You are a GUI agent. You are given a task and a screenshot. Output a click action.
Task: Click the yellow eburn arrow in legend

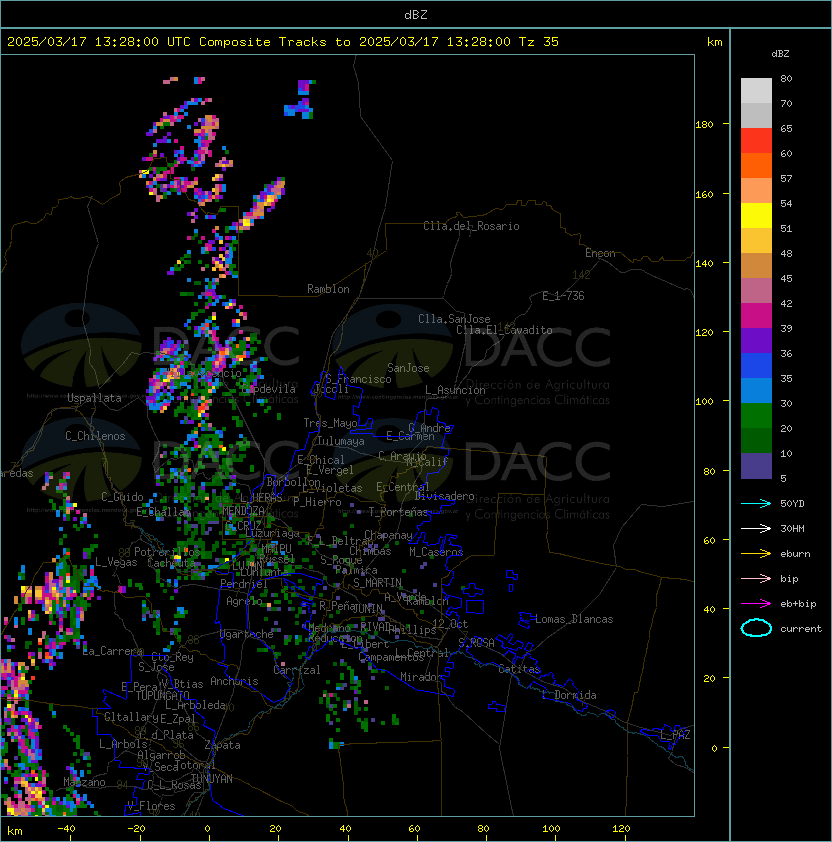[756, 554]
